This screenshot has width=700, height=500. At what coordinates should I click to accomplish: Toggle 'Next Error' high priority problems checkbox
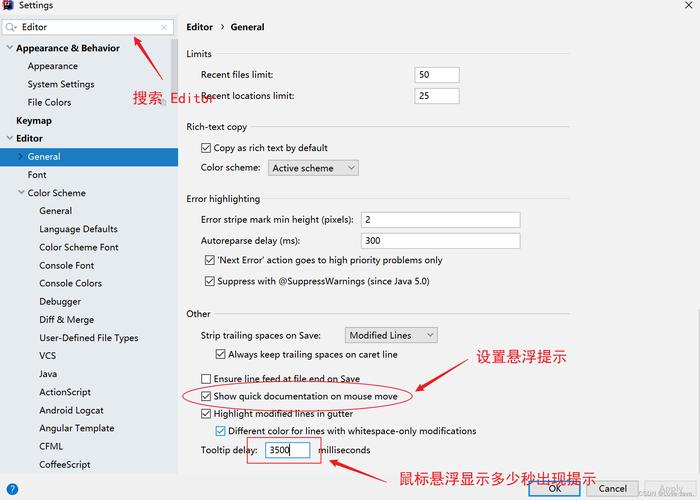pos(209,260)
